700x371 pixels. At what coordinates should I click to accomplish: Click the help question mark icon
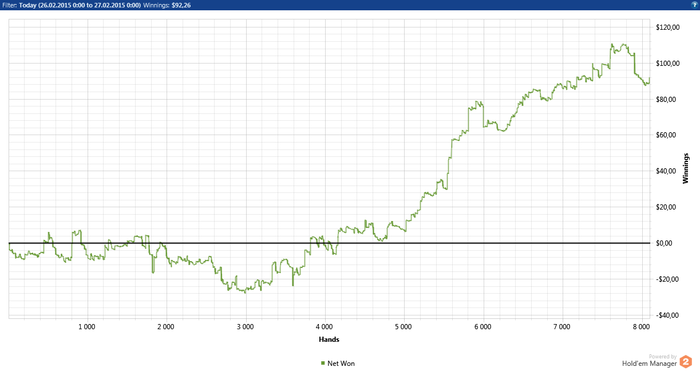tap(696, 5)
